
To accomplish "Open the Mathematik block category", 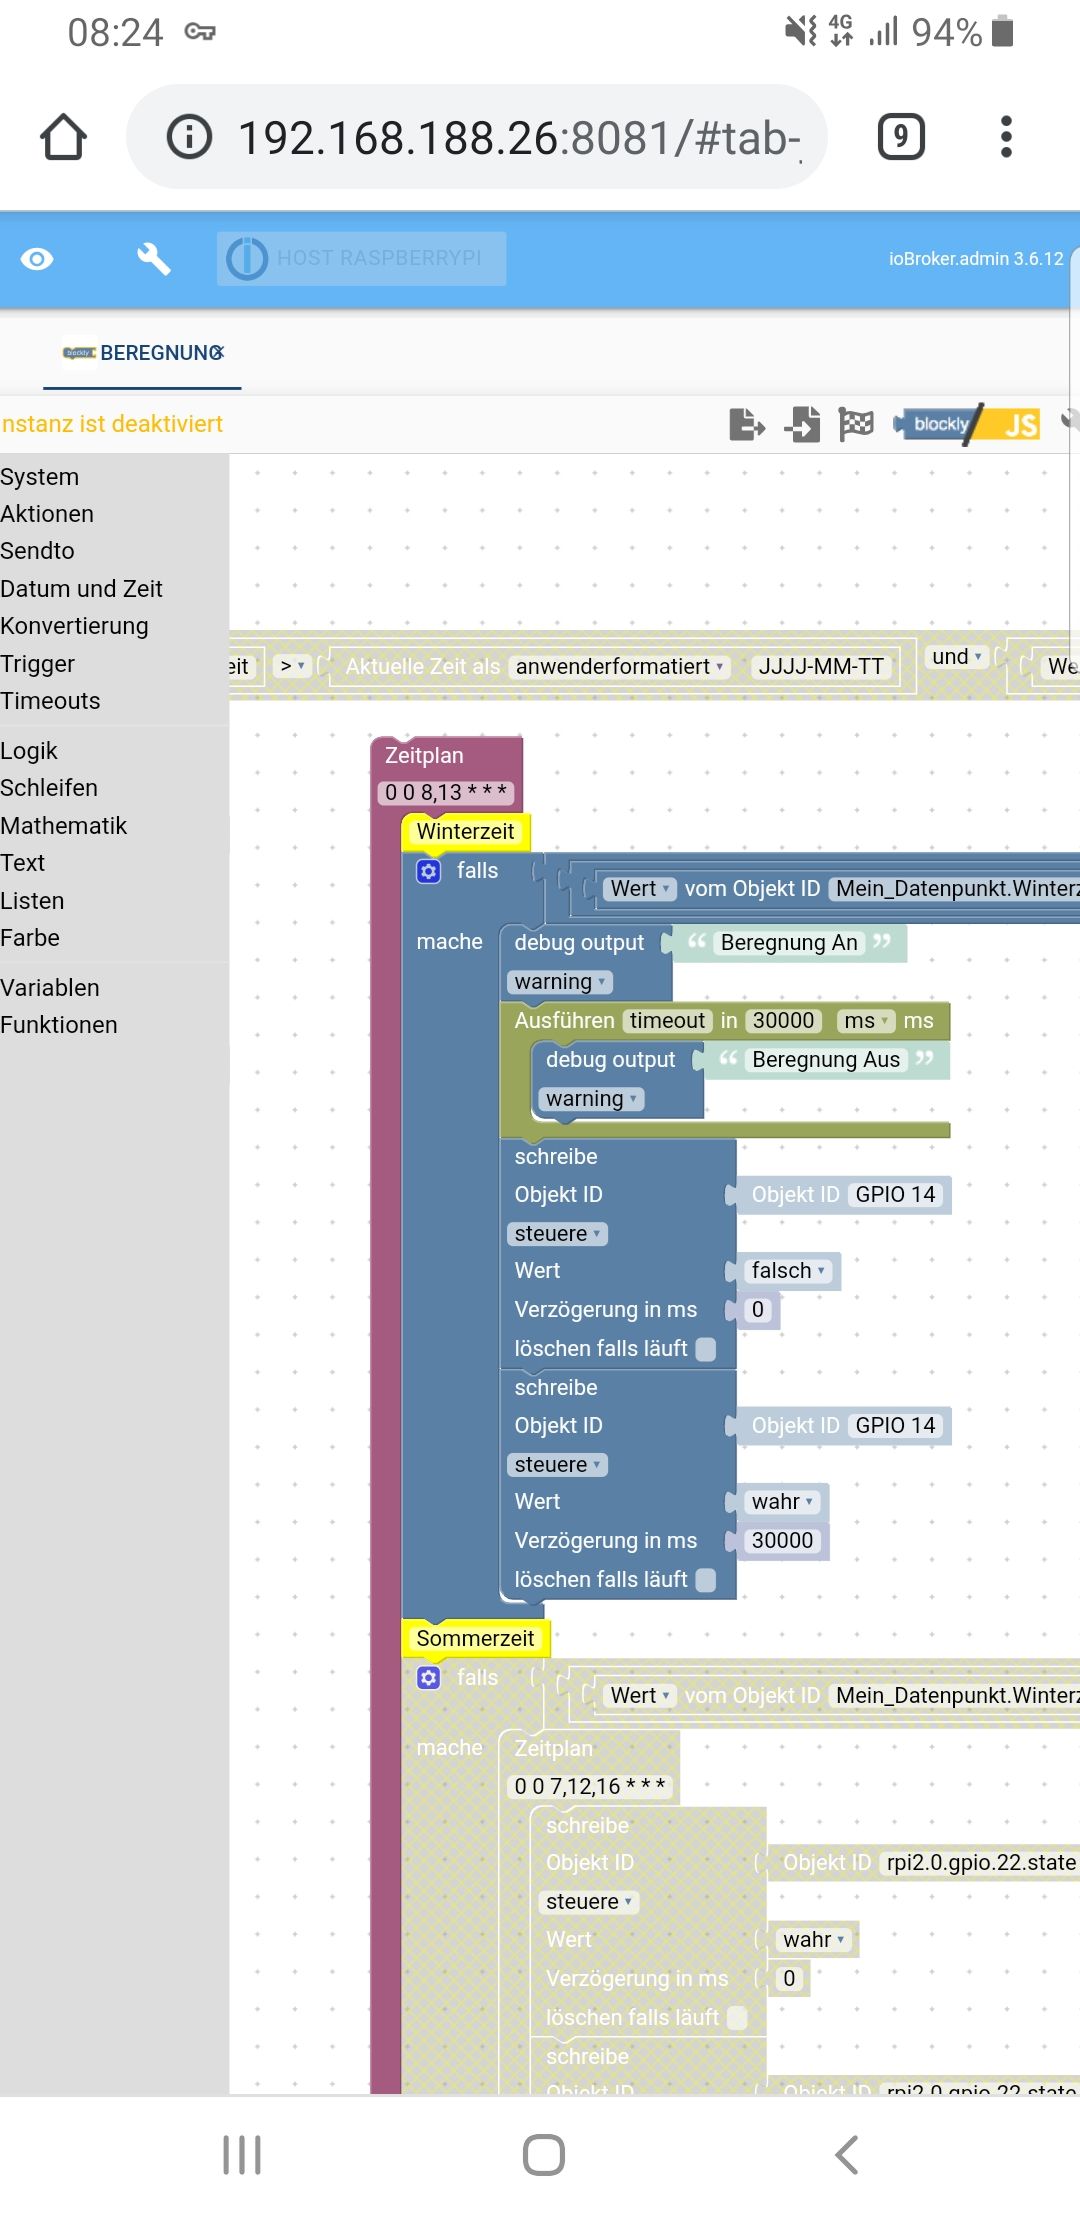I will 64,826.
